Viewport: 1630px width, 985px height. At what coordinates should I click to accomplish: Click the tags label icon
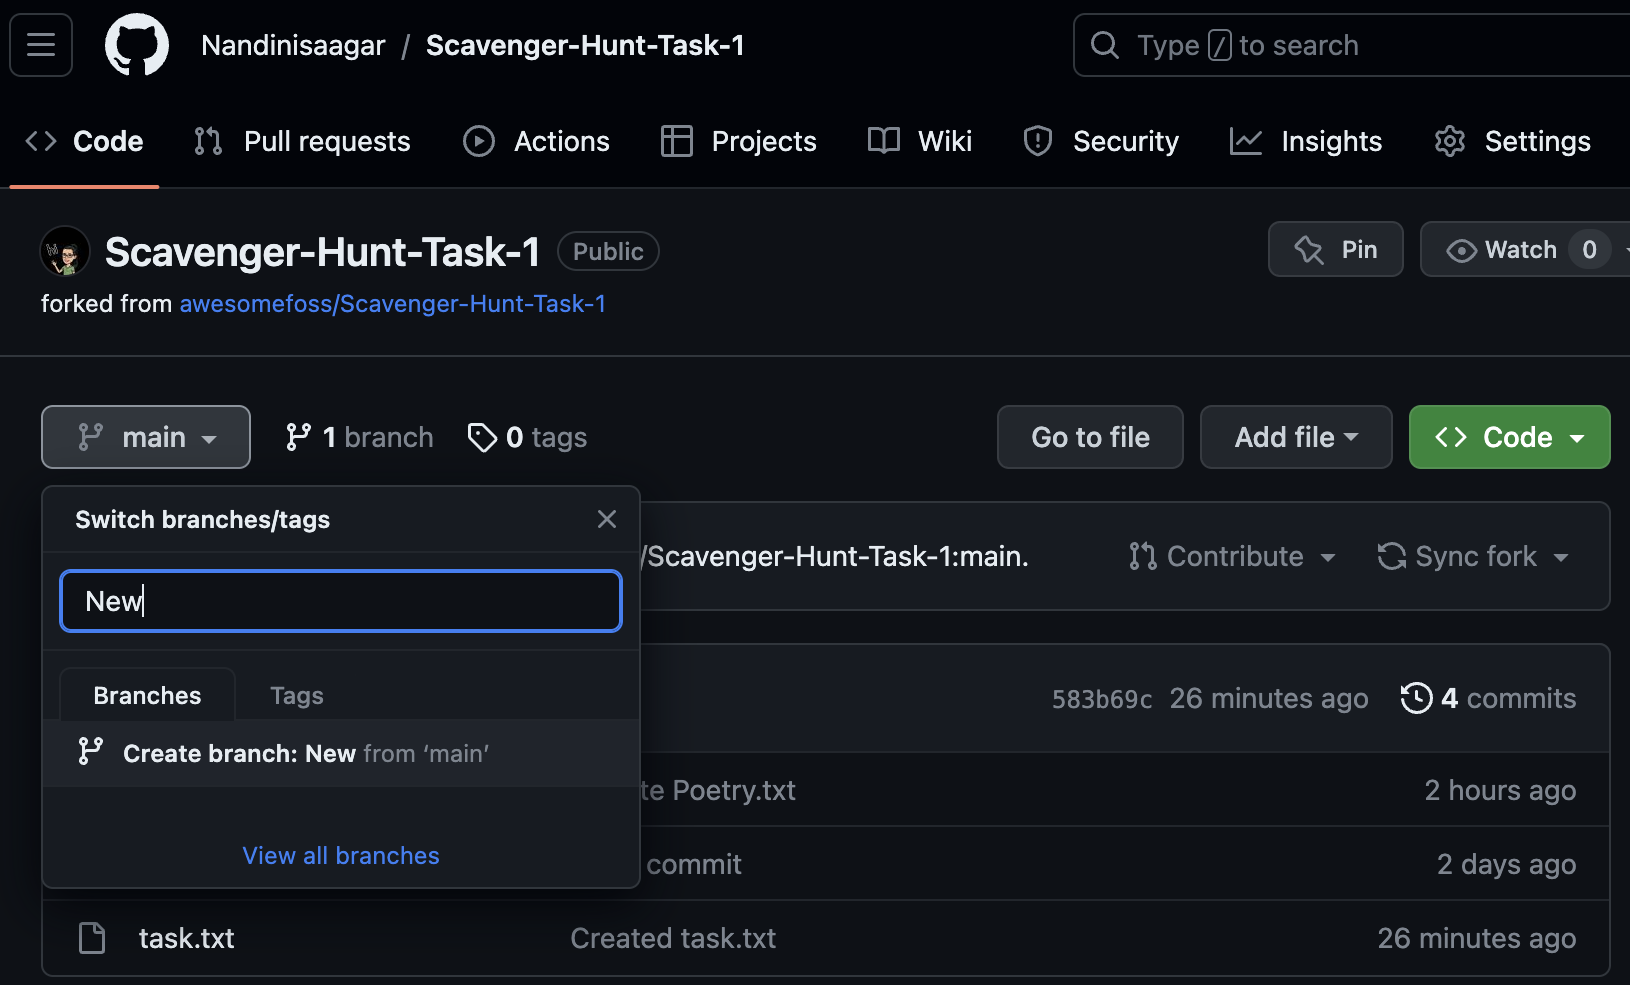coord(483,437)
